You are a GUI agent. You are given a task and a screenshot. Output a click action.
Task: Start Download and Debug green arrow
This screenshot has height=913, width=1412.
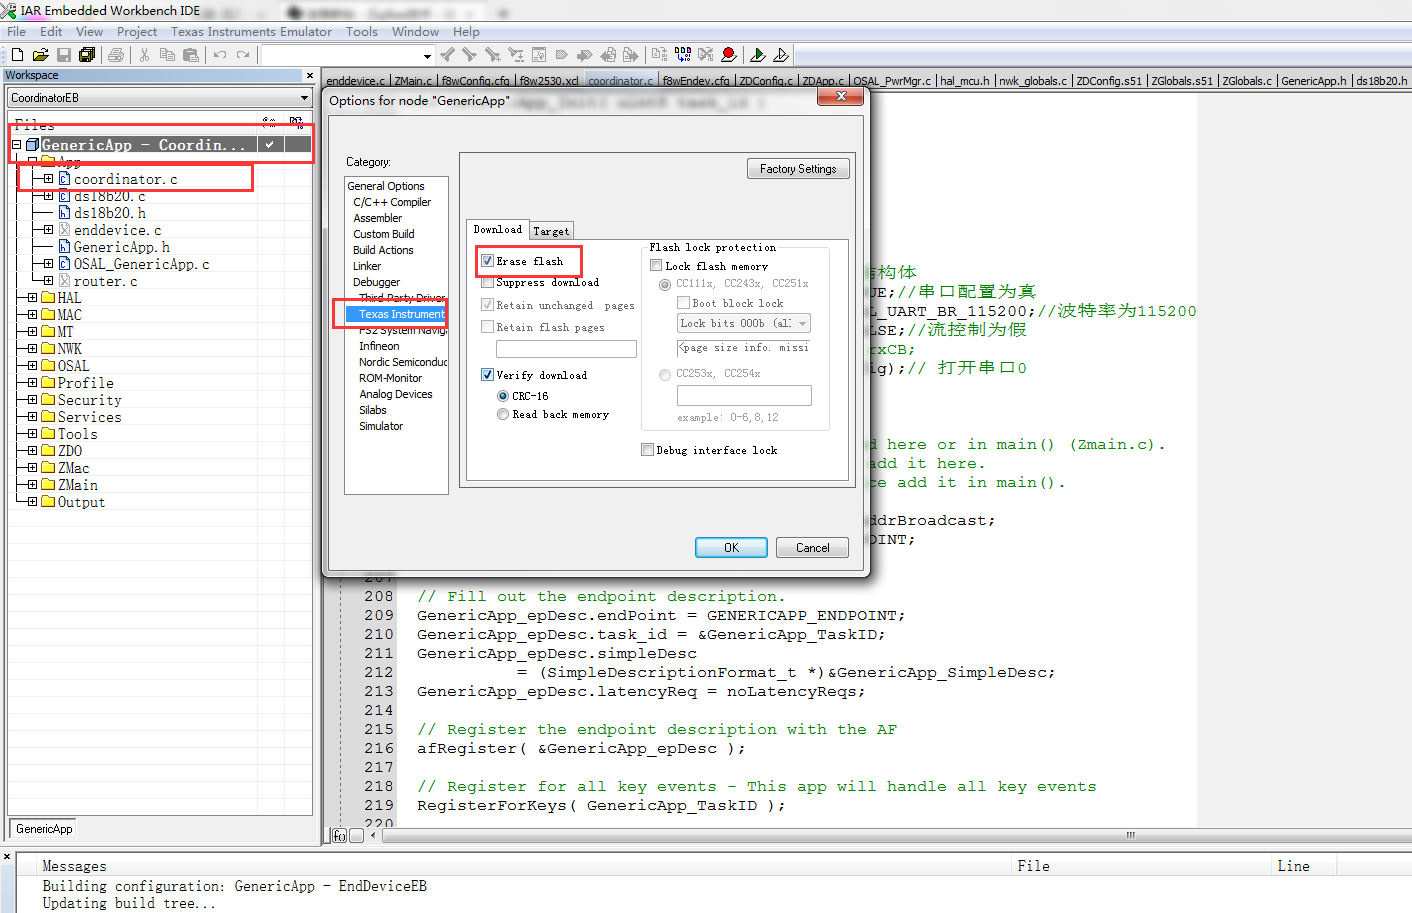(x=758, y=55)
